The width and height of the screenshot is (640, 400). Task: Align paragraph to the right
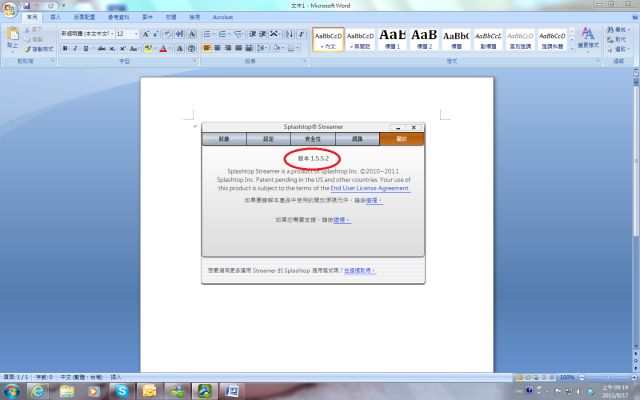point(228,48)
